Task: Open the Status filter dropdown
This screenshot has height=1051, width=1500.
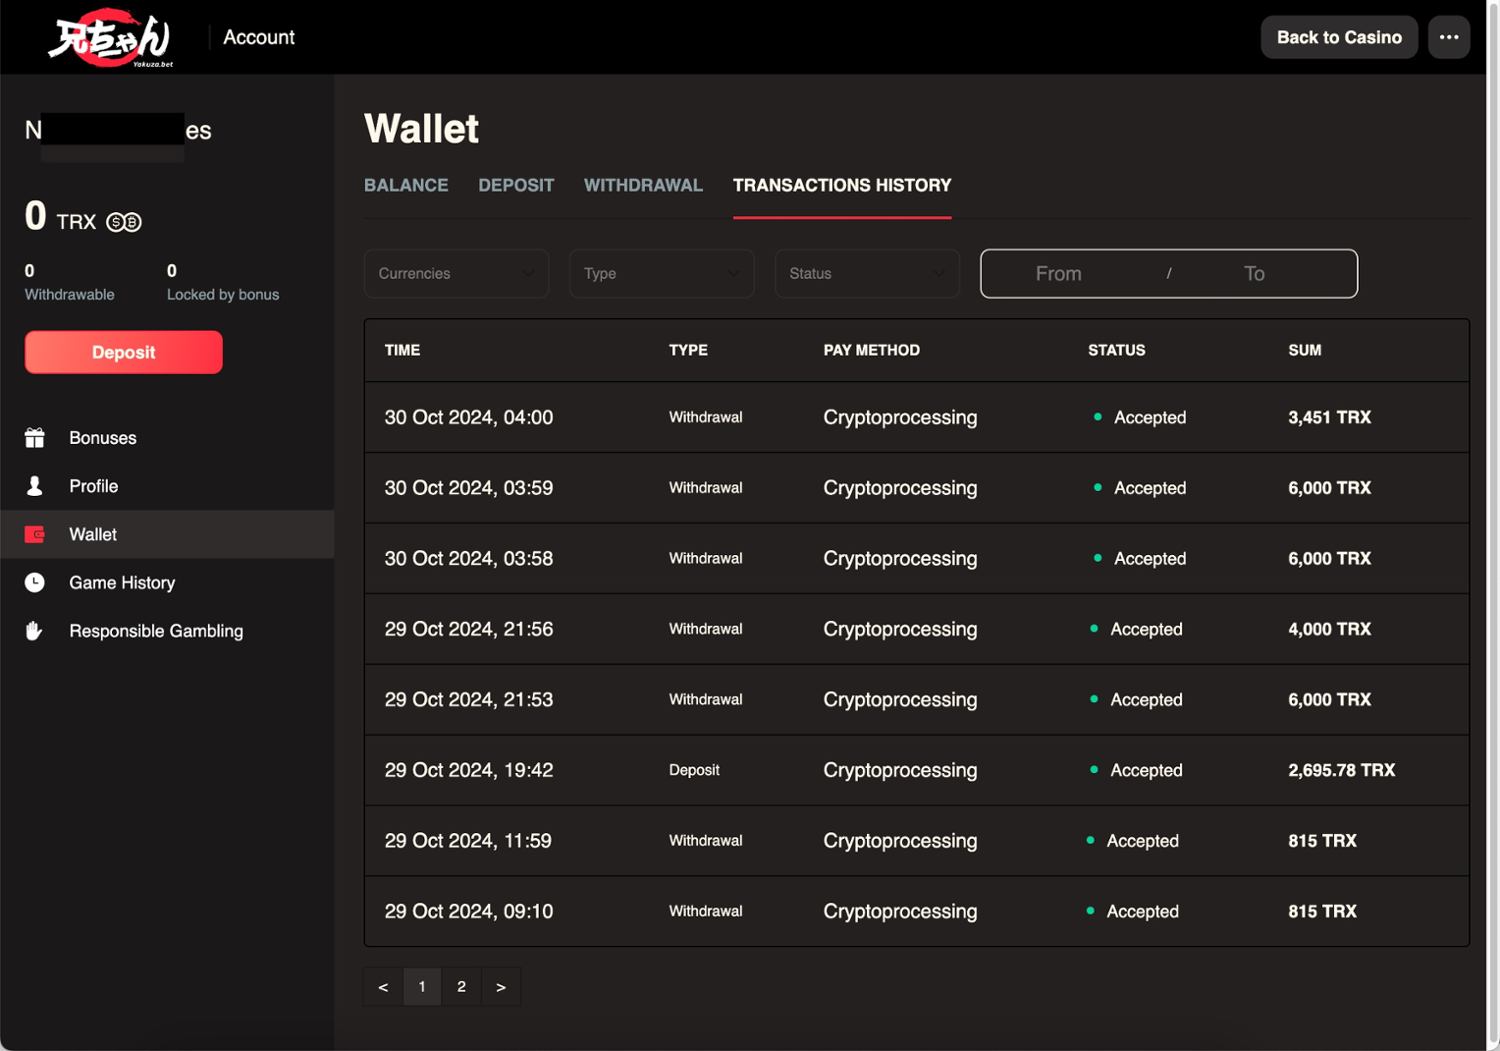Action: 866,274
